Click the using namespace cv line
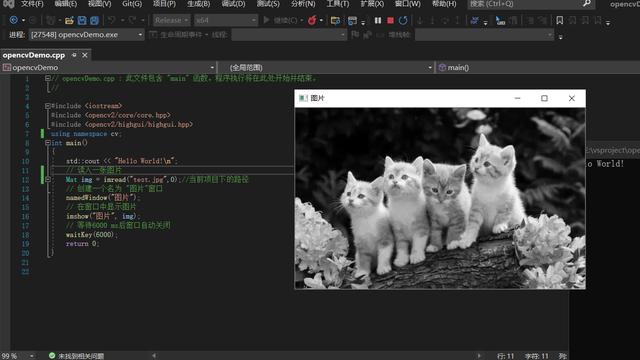Screen dimensions: 640x360 pos(86,133)
